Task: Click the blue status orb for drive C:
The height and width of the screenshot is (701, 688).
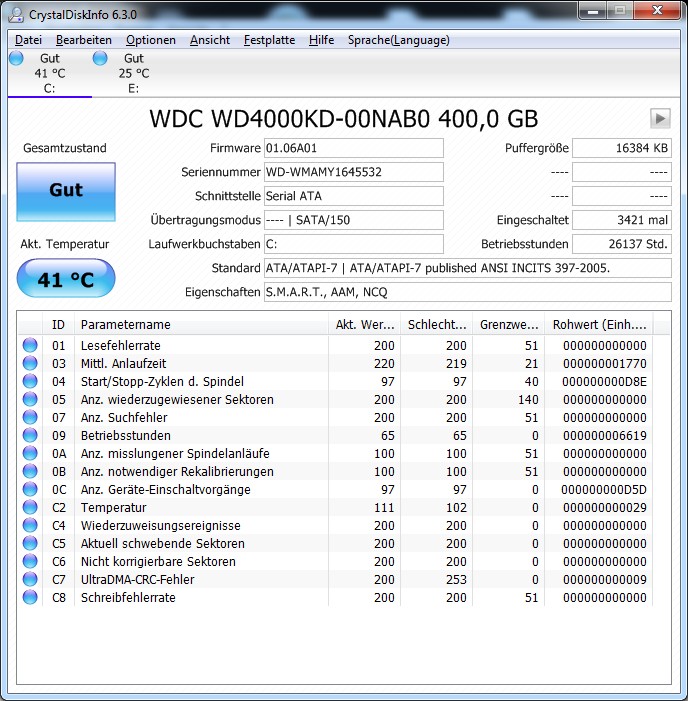Action: [16, 58]
